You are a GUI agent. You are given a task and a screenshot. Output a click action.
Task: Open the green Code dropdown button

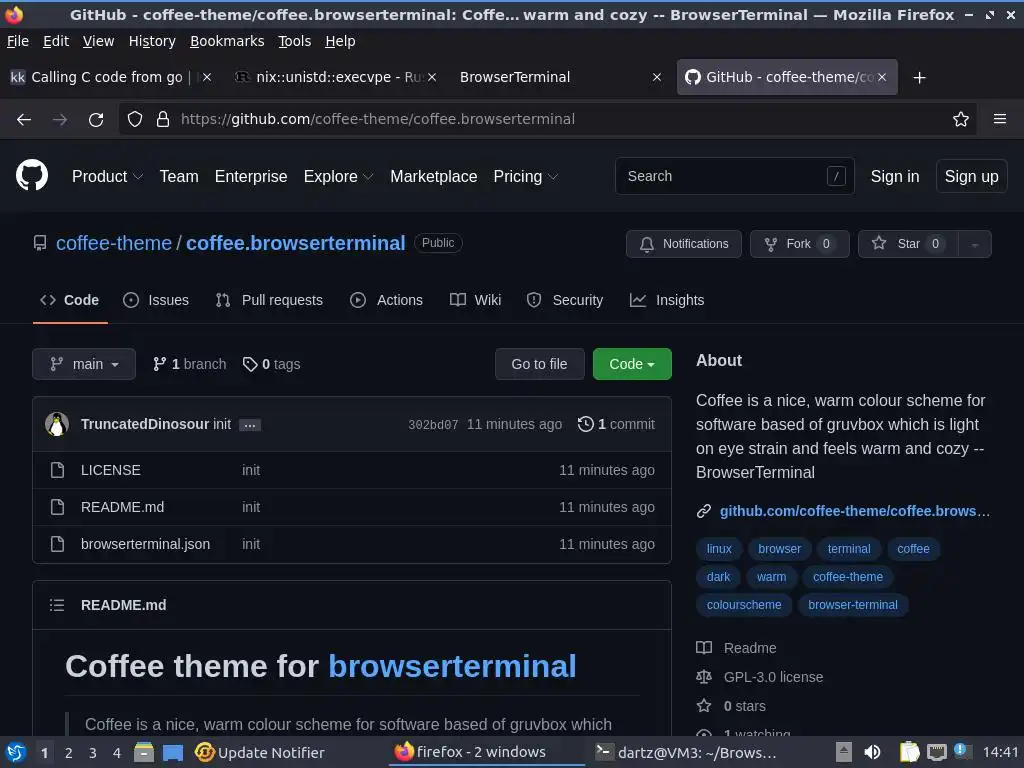[x=632, y=364]
